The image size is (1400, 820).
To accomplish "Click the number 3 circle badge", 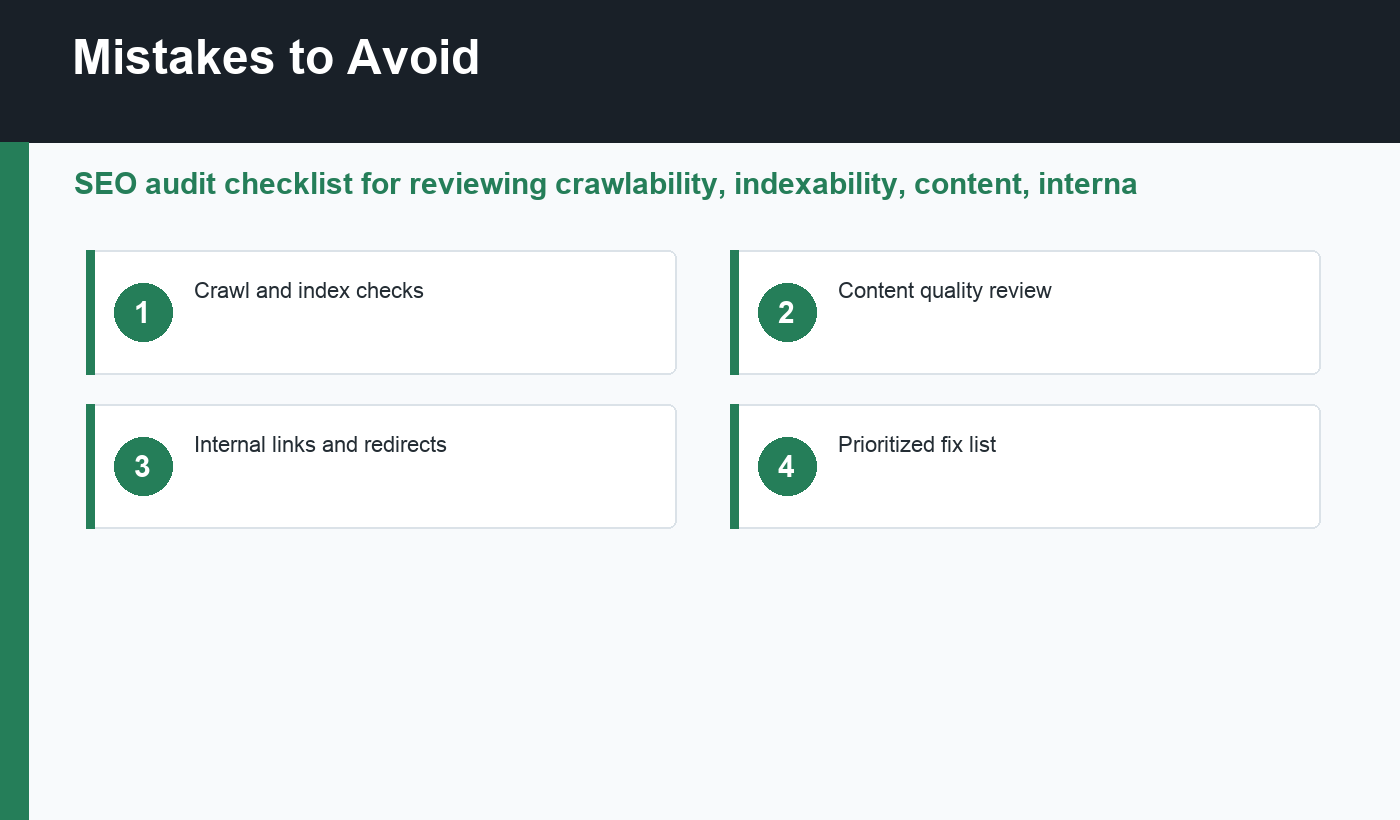I will [x=143, y=466].
